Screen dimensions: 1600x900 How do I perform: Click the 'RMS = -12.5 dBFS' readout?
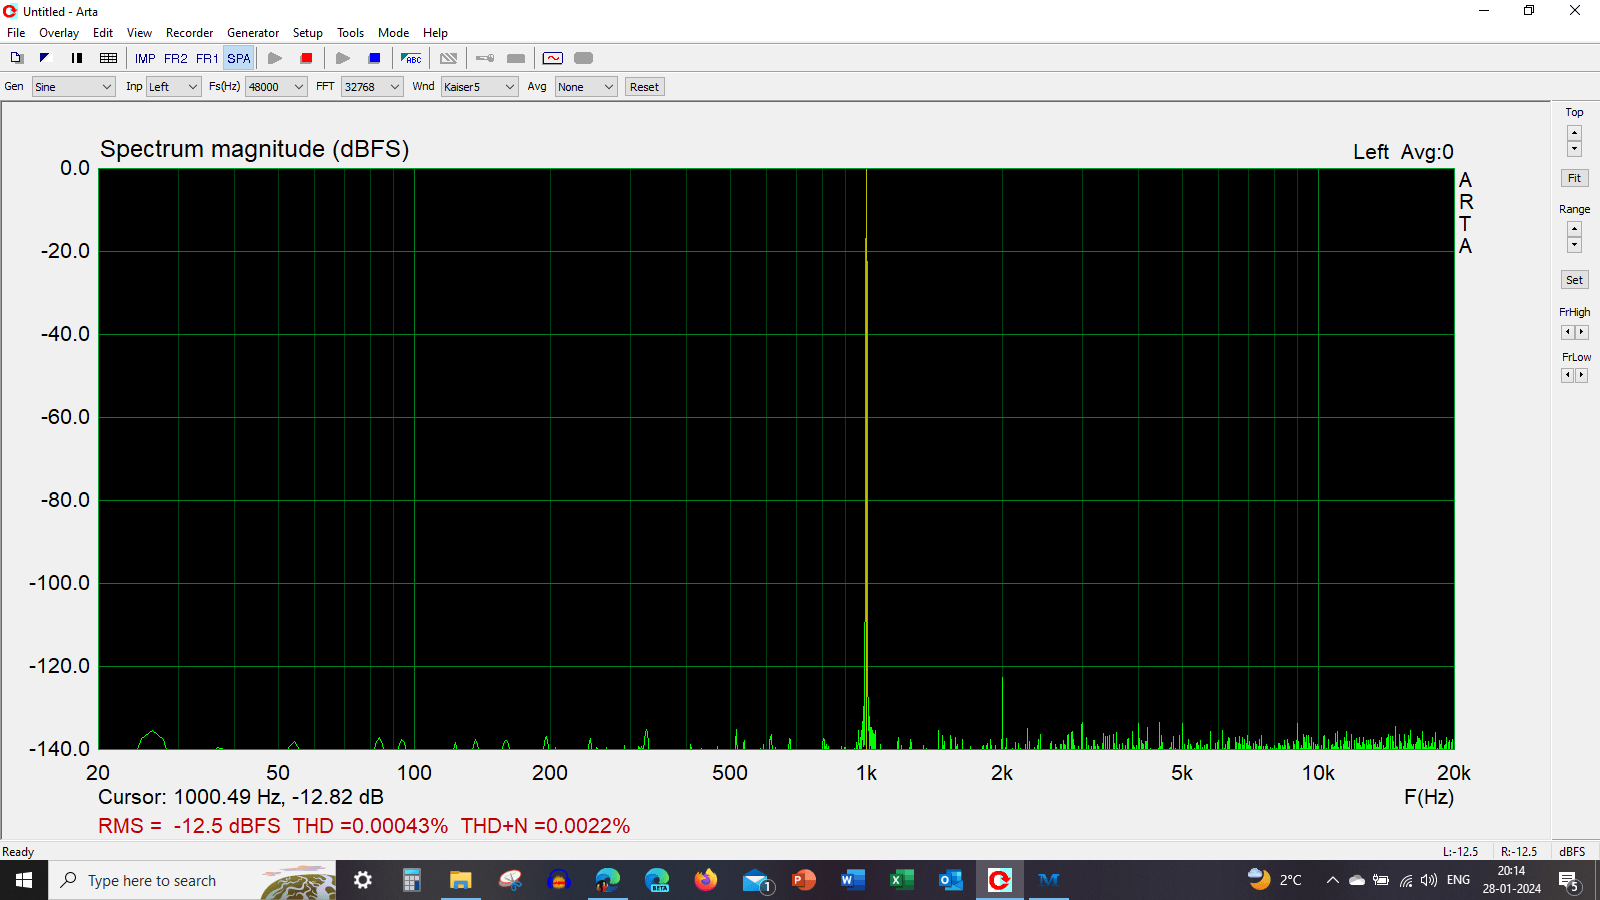pos(189,826)
